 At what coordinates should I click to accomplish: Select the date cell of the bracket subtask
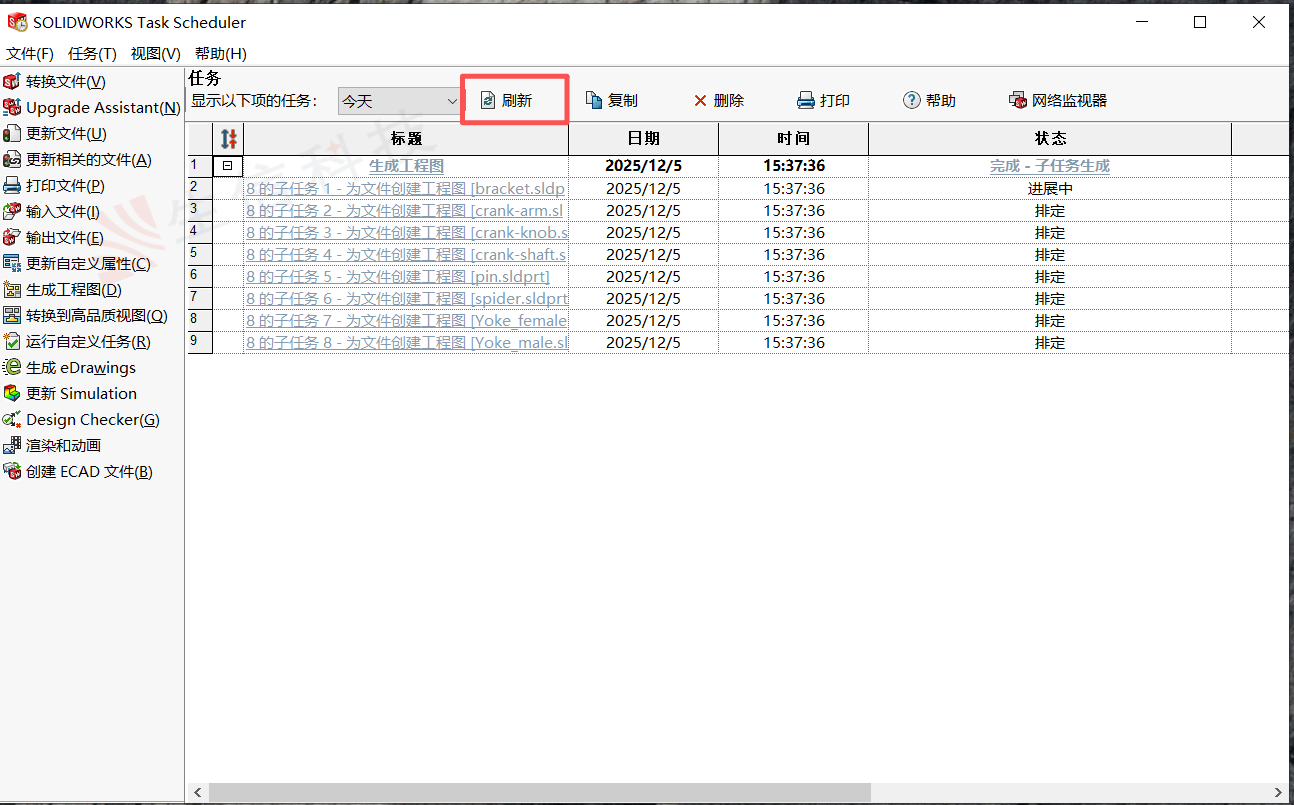(643, 189)
